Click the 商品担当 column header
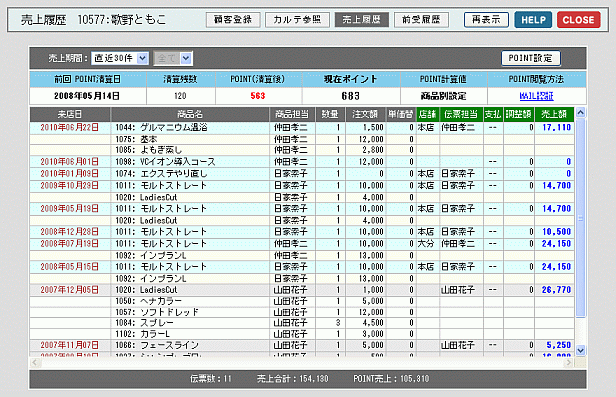Screen dimensions: 616x397 pyautogui.click(x=292, y=114)
